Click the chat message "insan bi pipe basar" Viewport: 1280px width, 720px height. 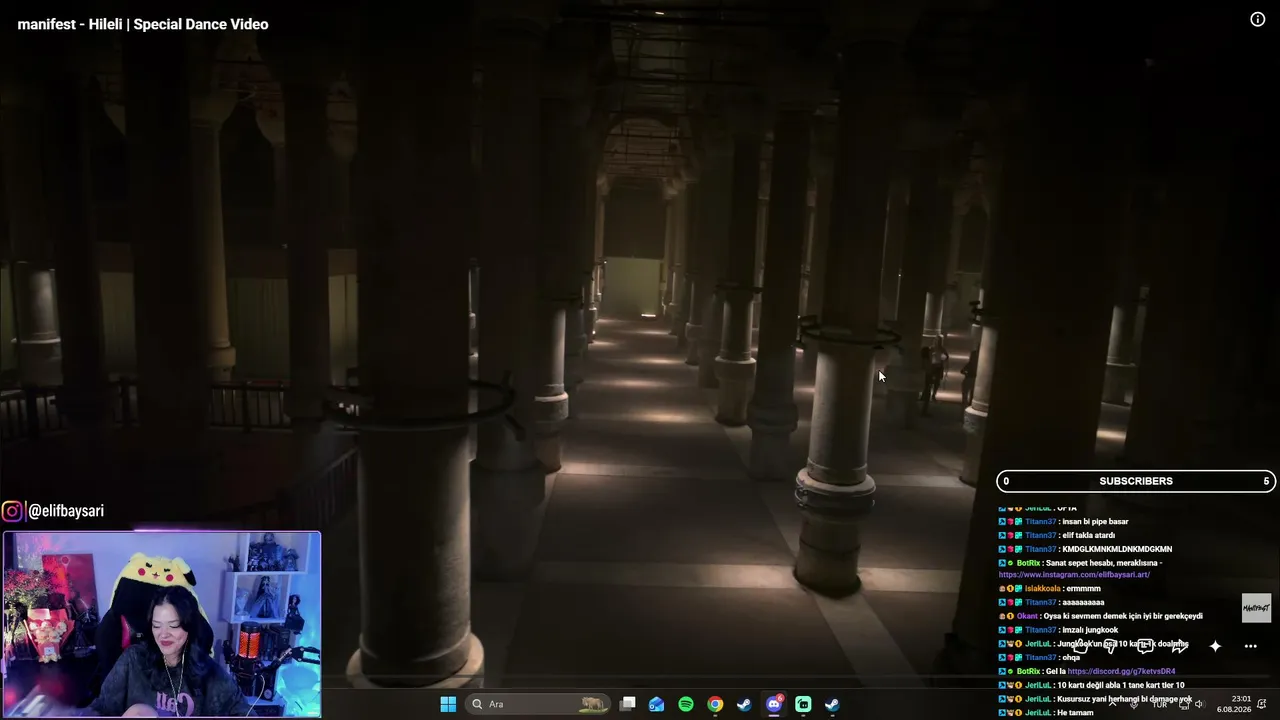point(1095,521)
